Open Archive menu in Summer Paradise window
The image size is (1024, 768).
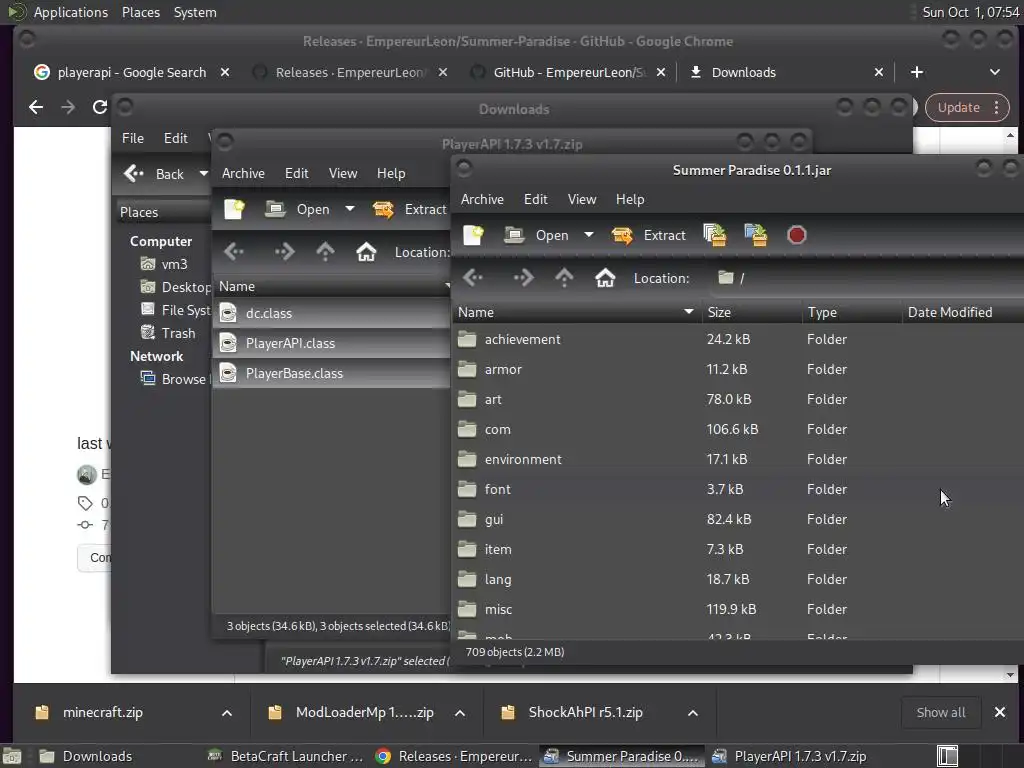coord(483,199)
